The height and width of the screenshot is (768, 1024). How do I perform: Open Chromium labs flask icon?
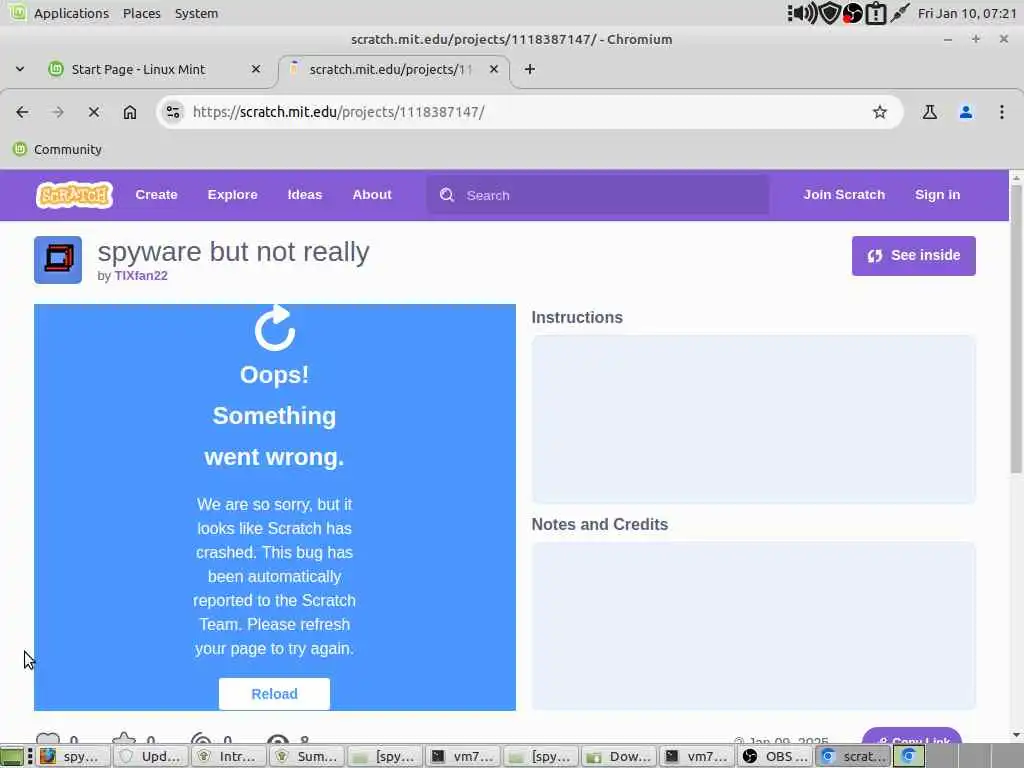tap(929, 112)
